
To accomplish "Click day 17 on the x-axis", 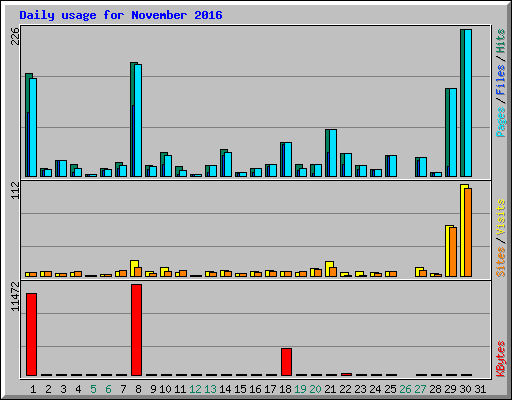I will point(270,389).
